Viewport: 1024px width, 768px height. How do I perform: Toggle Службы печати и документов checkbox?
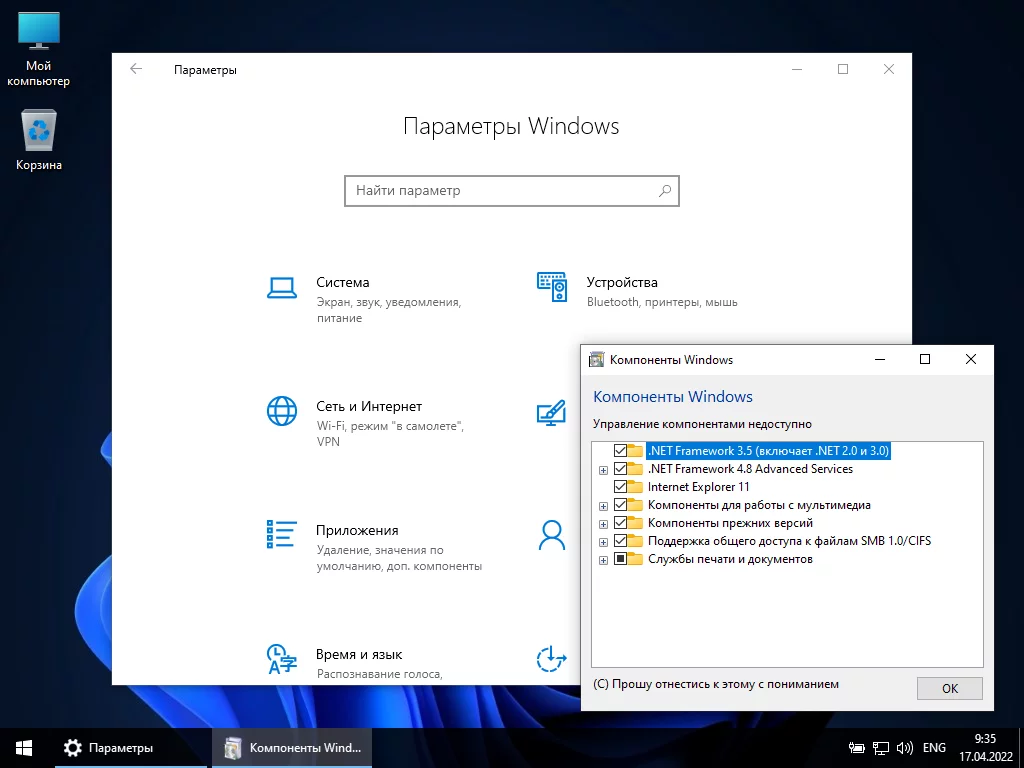(x=620, y=559)
